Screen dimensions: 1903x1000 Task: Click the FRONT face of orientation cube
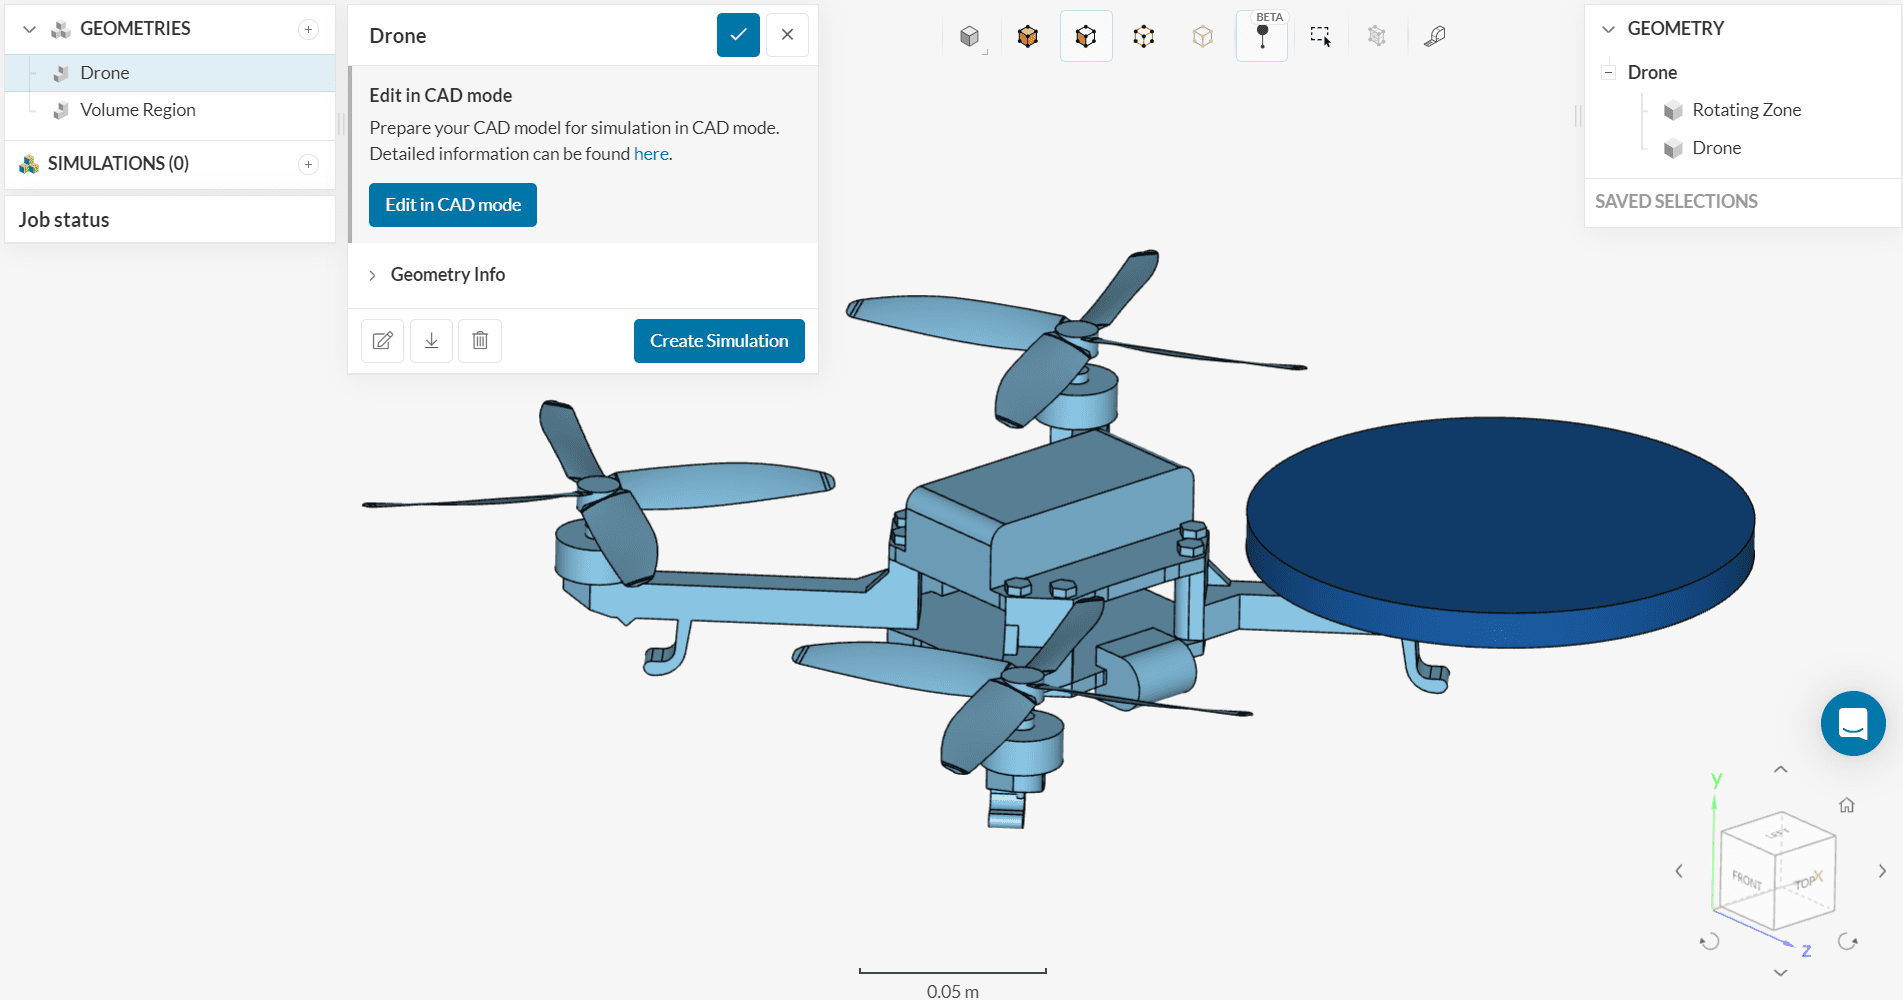[x=1746, y=880]
